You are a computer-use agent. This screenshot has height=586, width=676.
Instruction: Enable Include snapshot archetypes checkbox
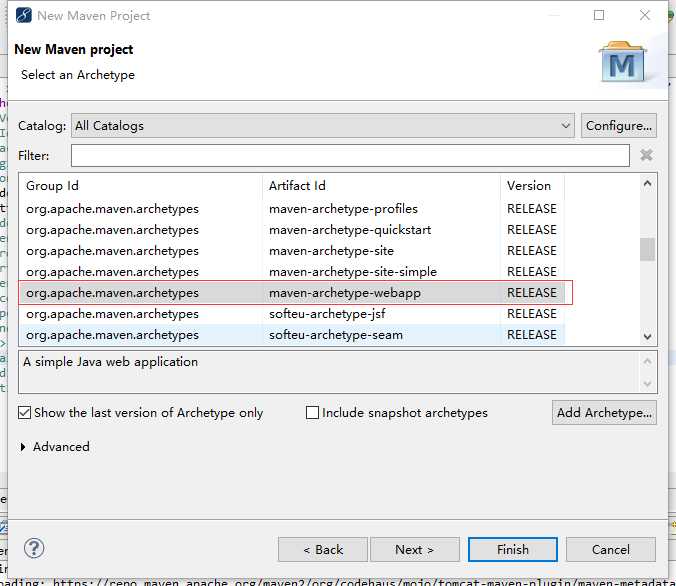point(312,413)
